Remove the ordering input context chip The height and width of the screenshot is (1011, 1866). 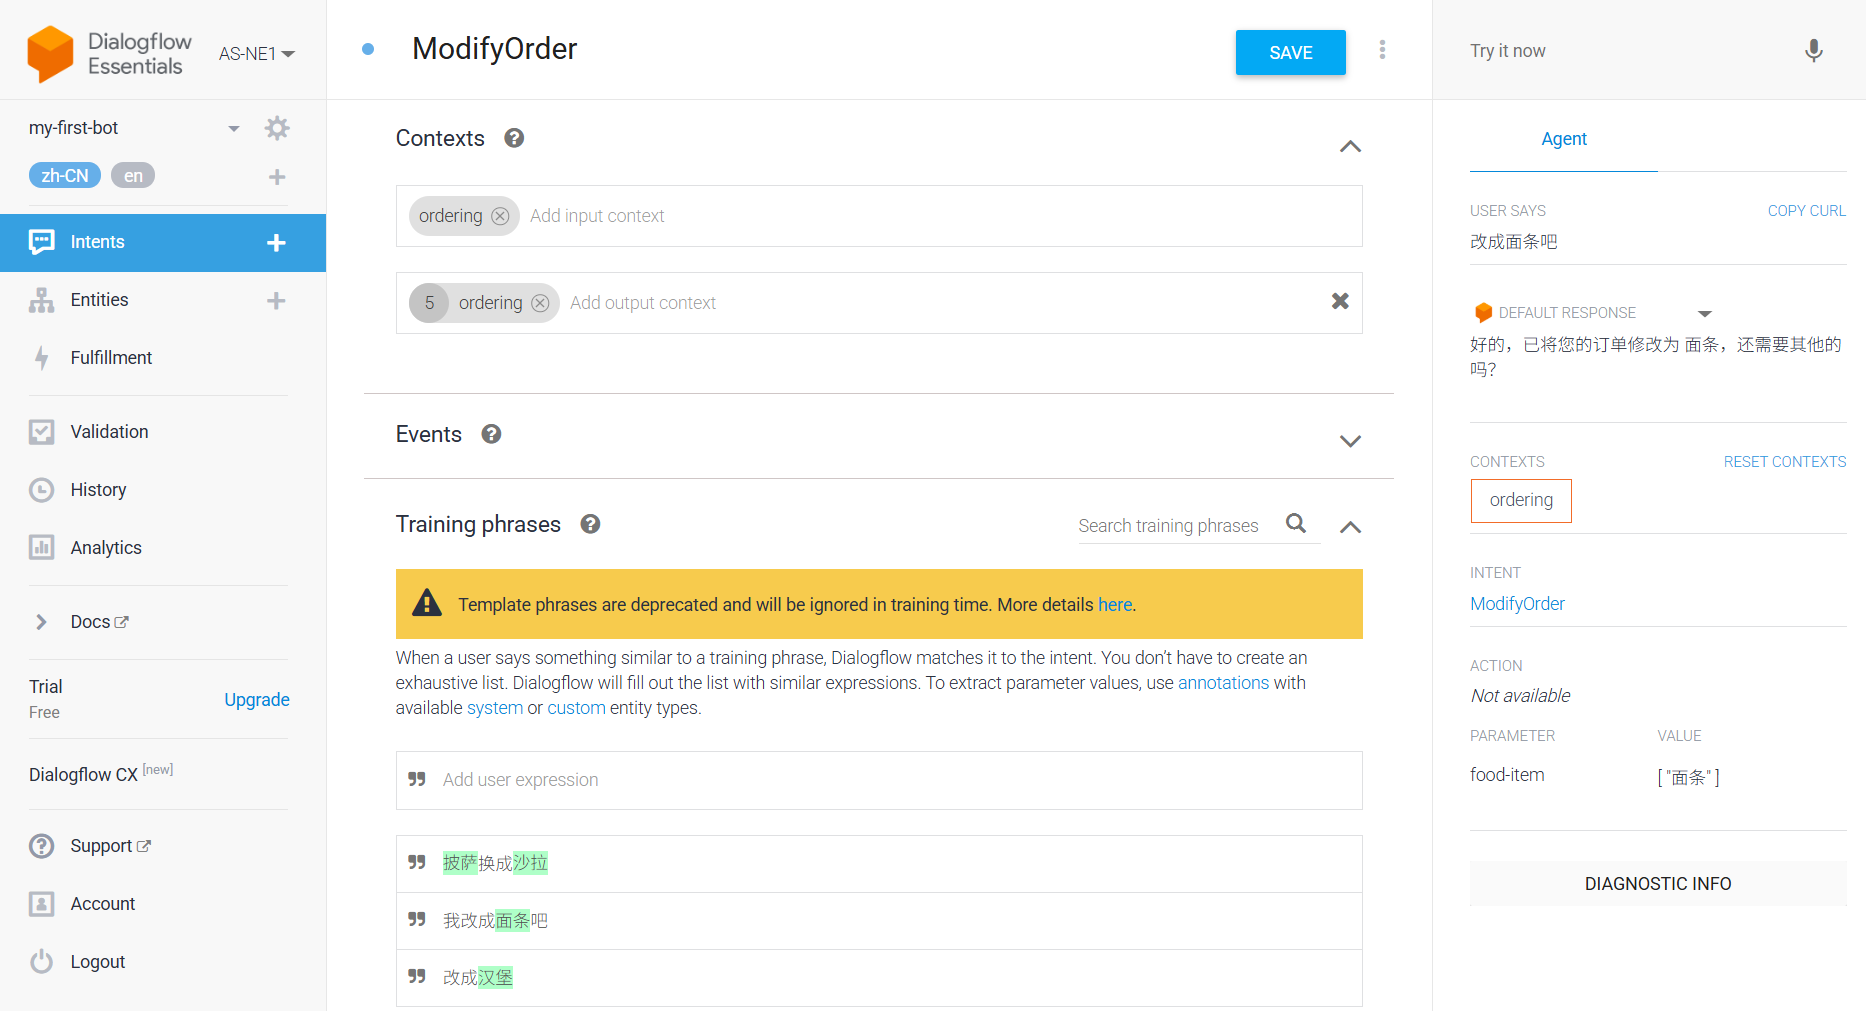pos(500,216)
